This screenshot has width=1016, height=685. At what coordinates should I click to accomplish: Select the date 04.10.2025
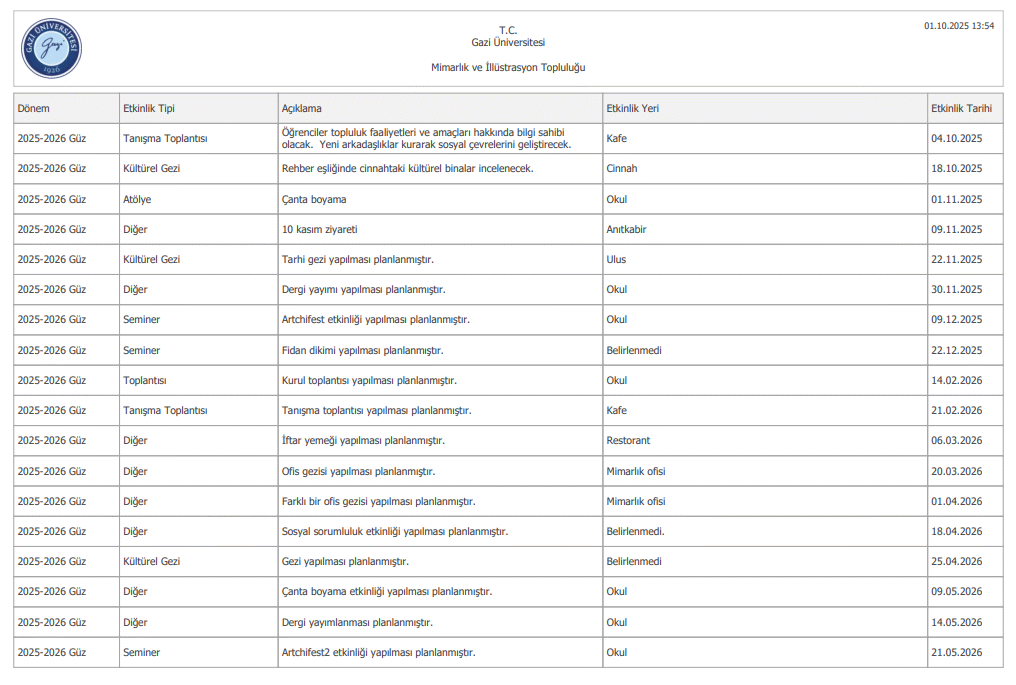point(957,138)
